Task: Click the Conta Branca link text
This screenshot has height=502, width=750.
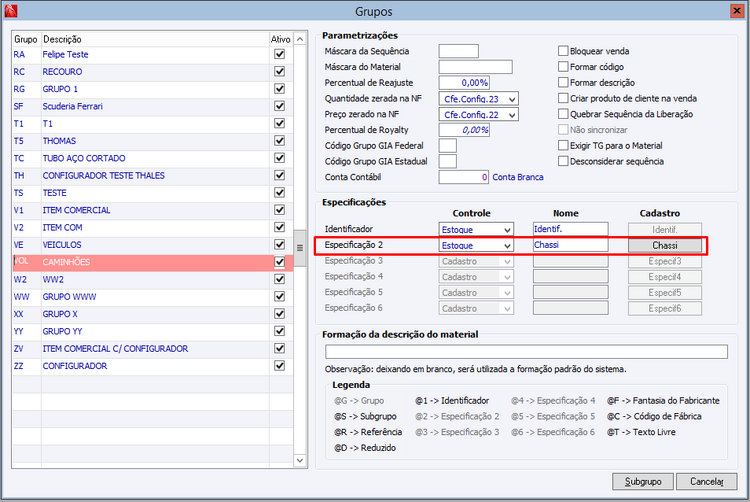Action: pyautogui.click(x=518, y=177)
